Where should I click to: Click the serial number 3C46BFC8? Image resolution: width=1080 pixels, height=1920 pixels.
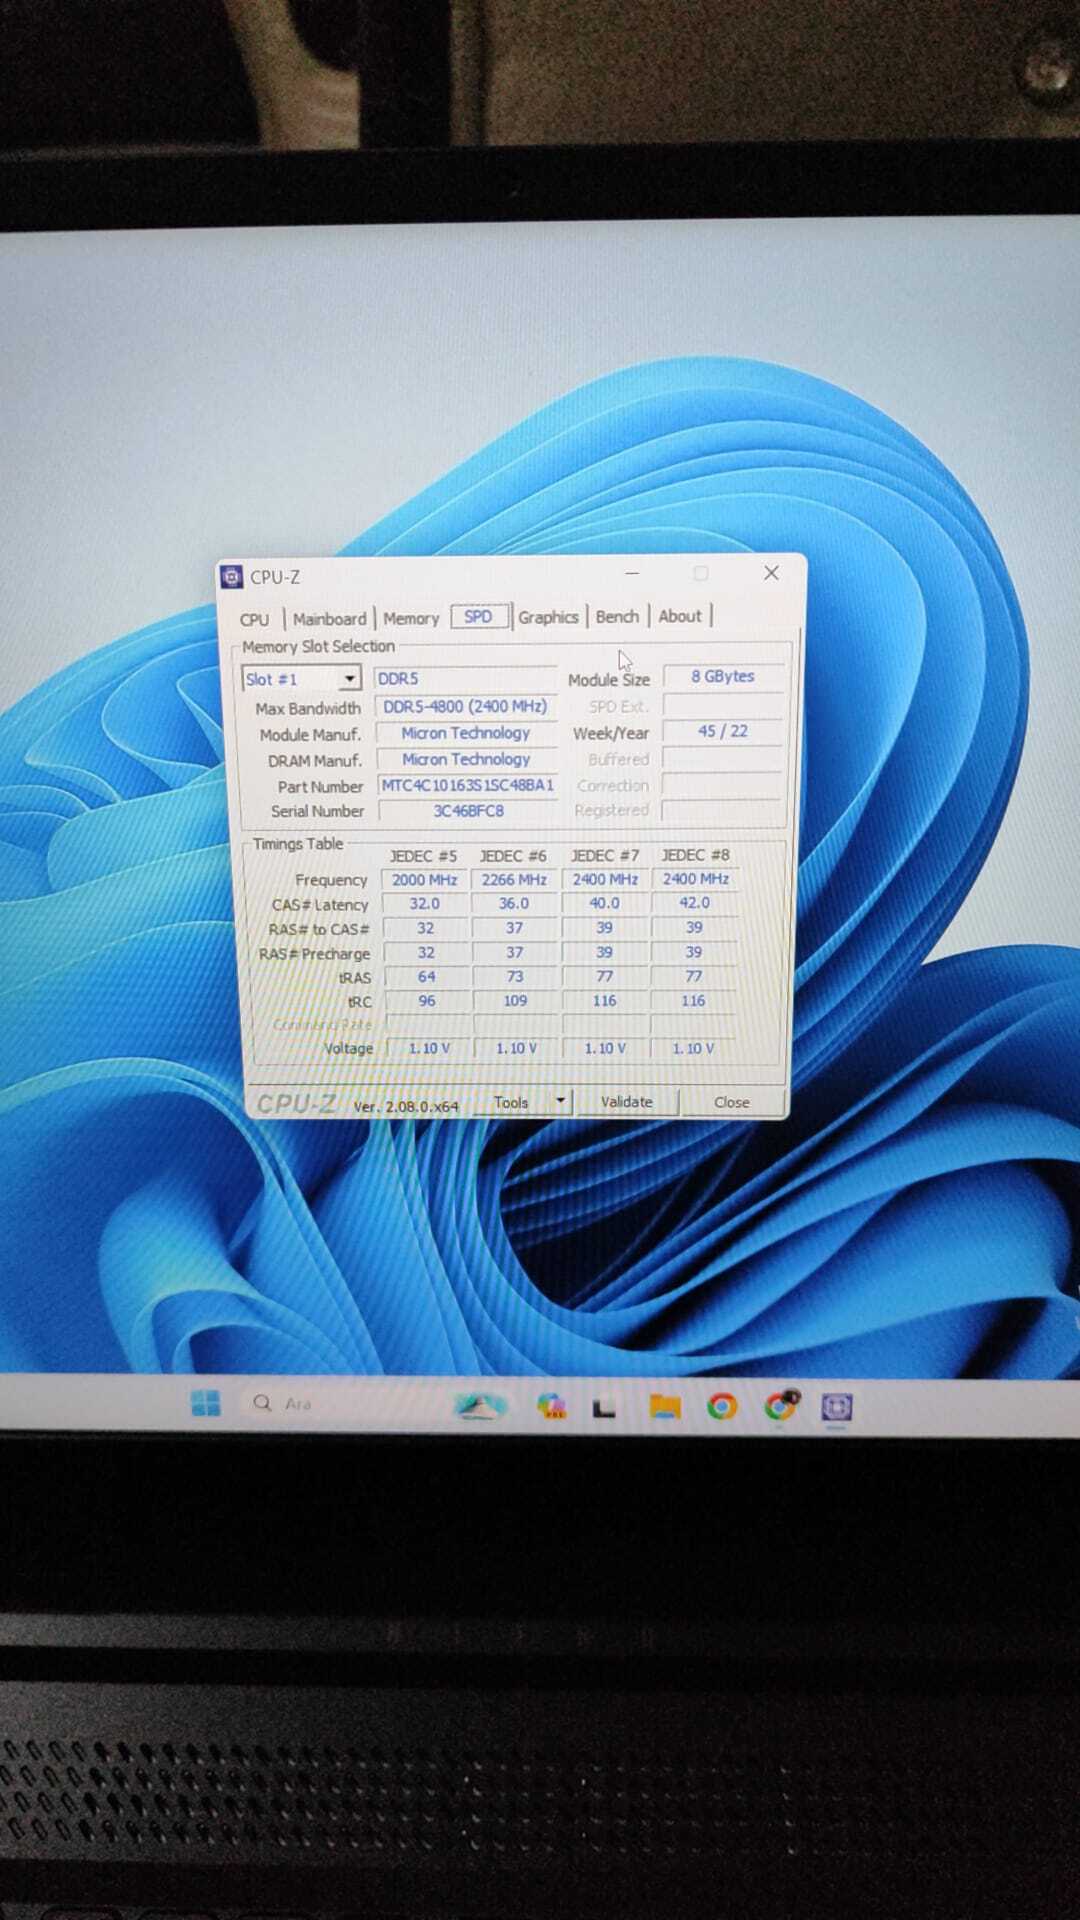[468, 811]
